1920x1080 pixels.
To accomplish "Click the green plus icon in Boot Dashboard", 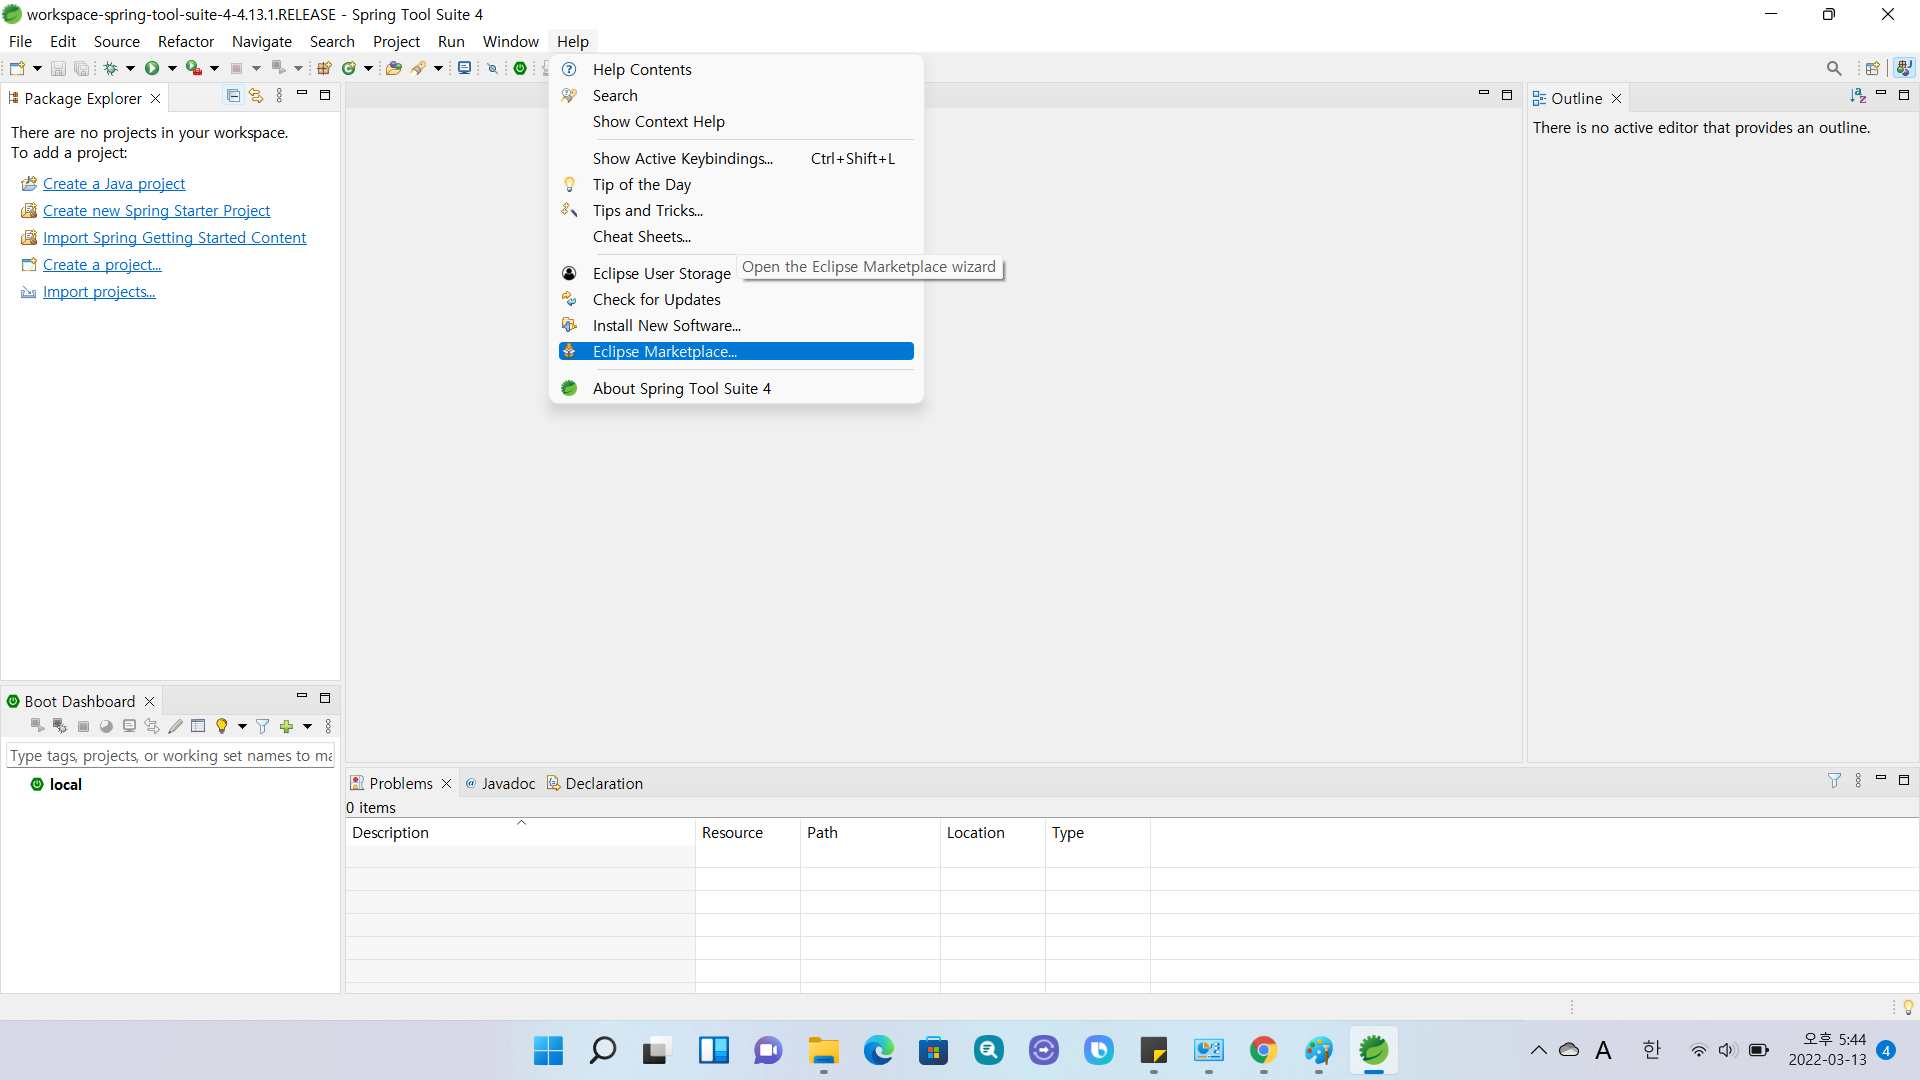I will (x=287, y=726).
